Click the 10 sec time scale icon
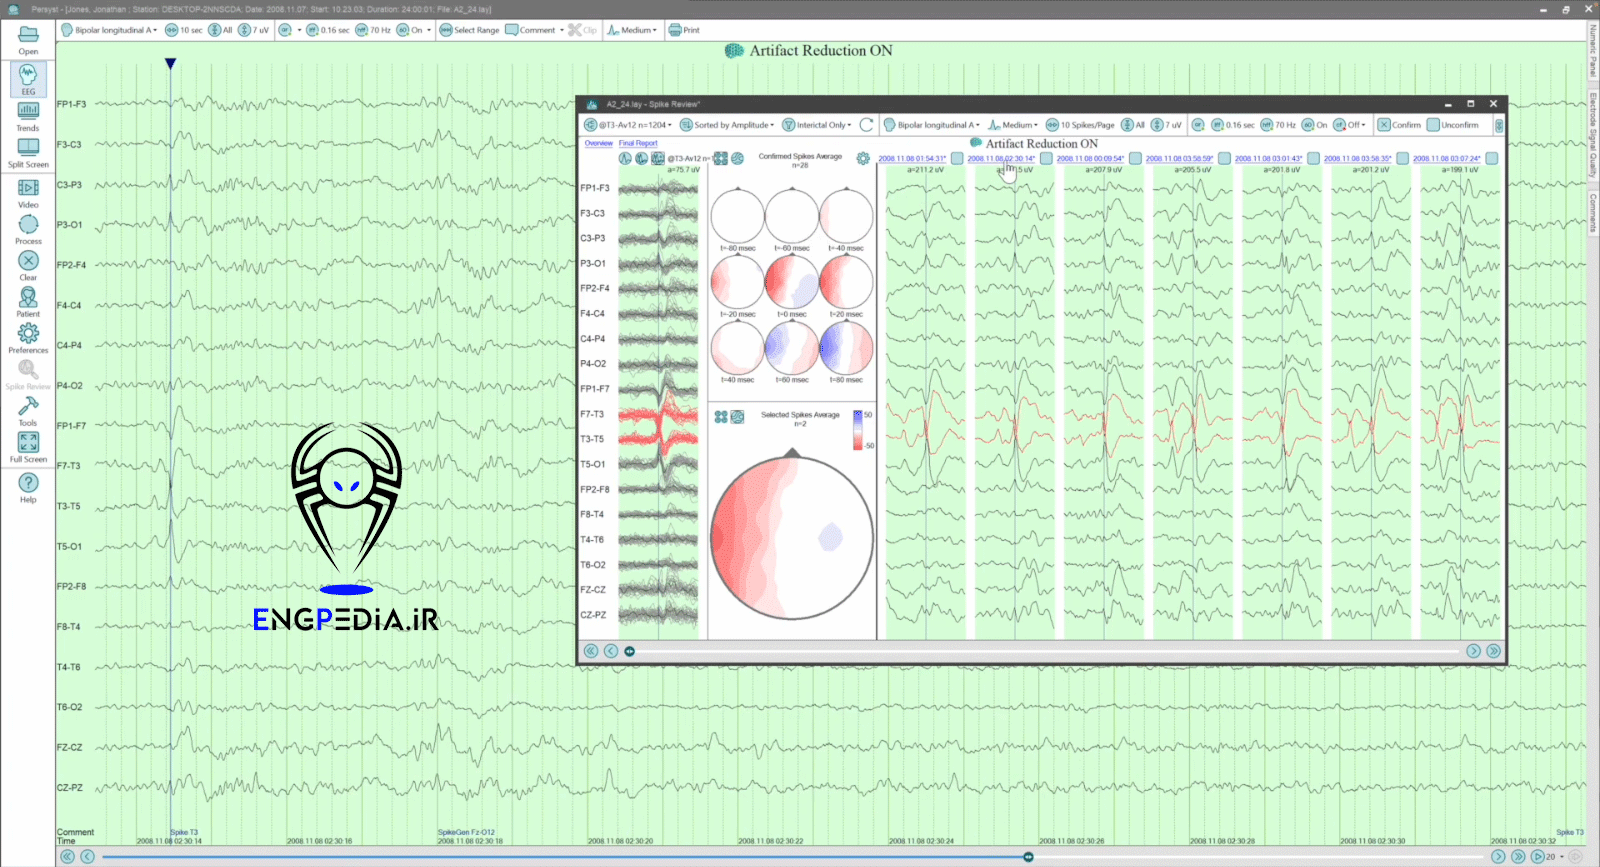 (x=171, y=30)
